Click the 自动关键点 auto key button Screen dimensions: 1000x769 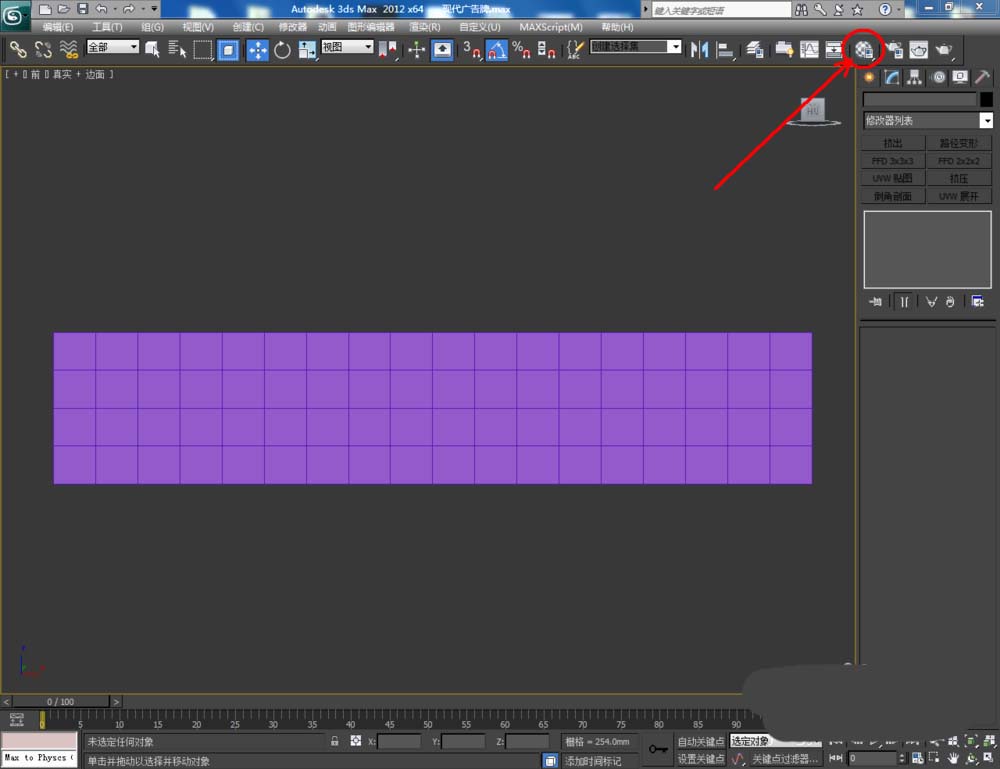701,742
